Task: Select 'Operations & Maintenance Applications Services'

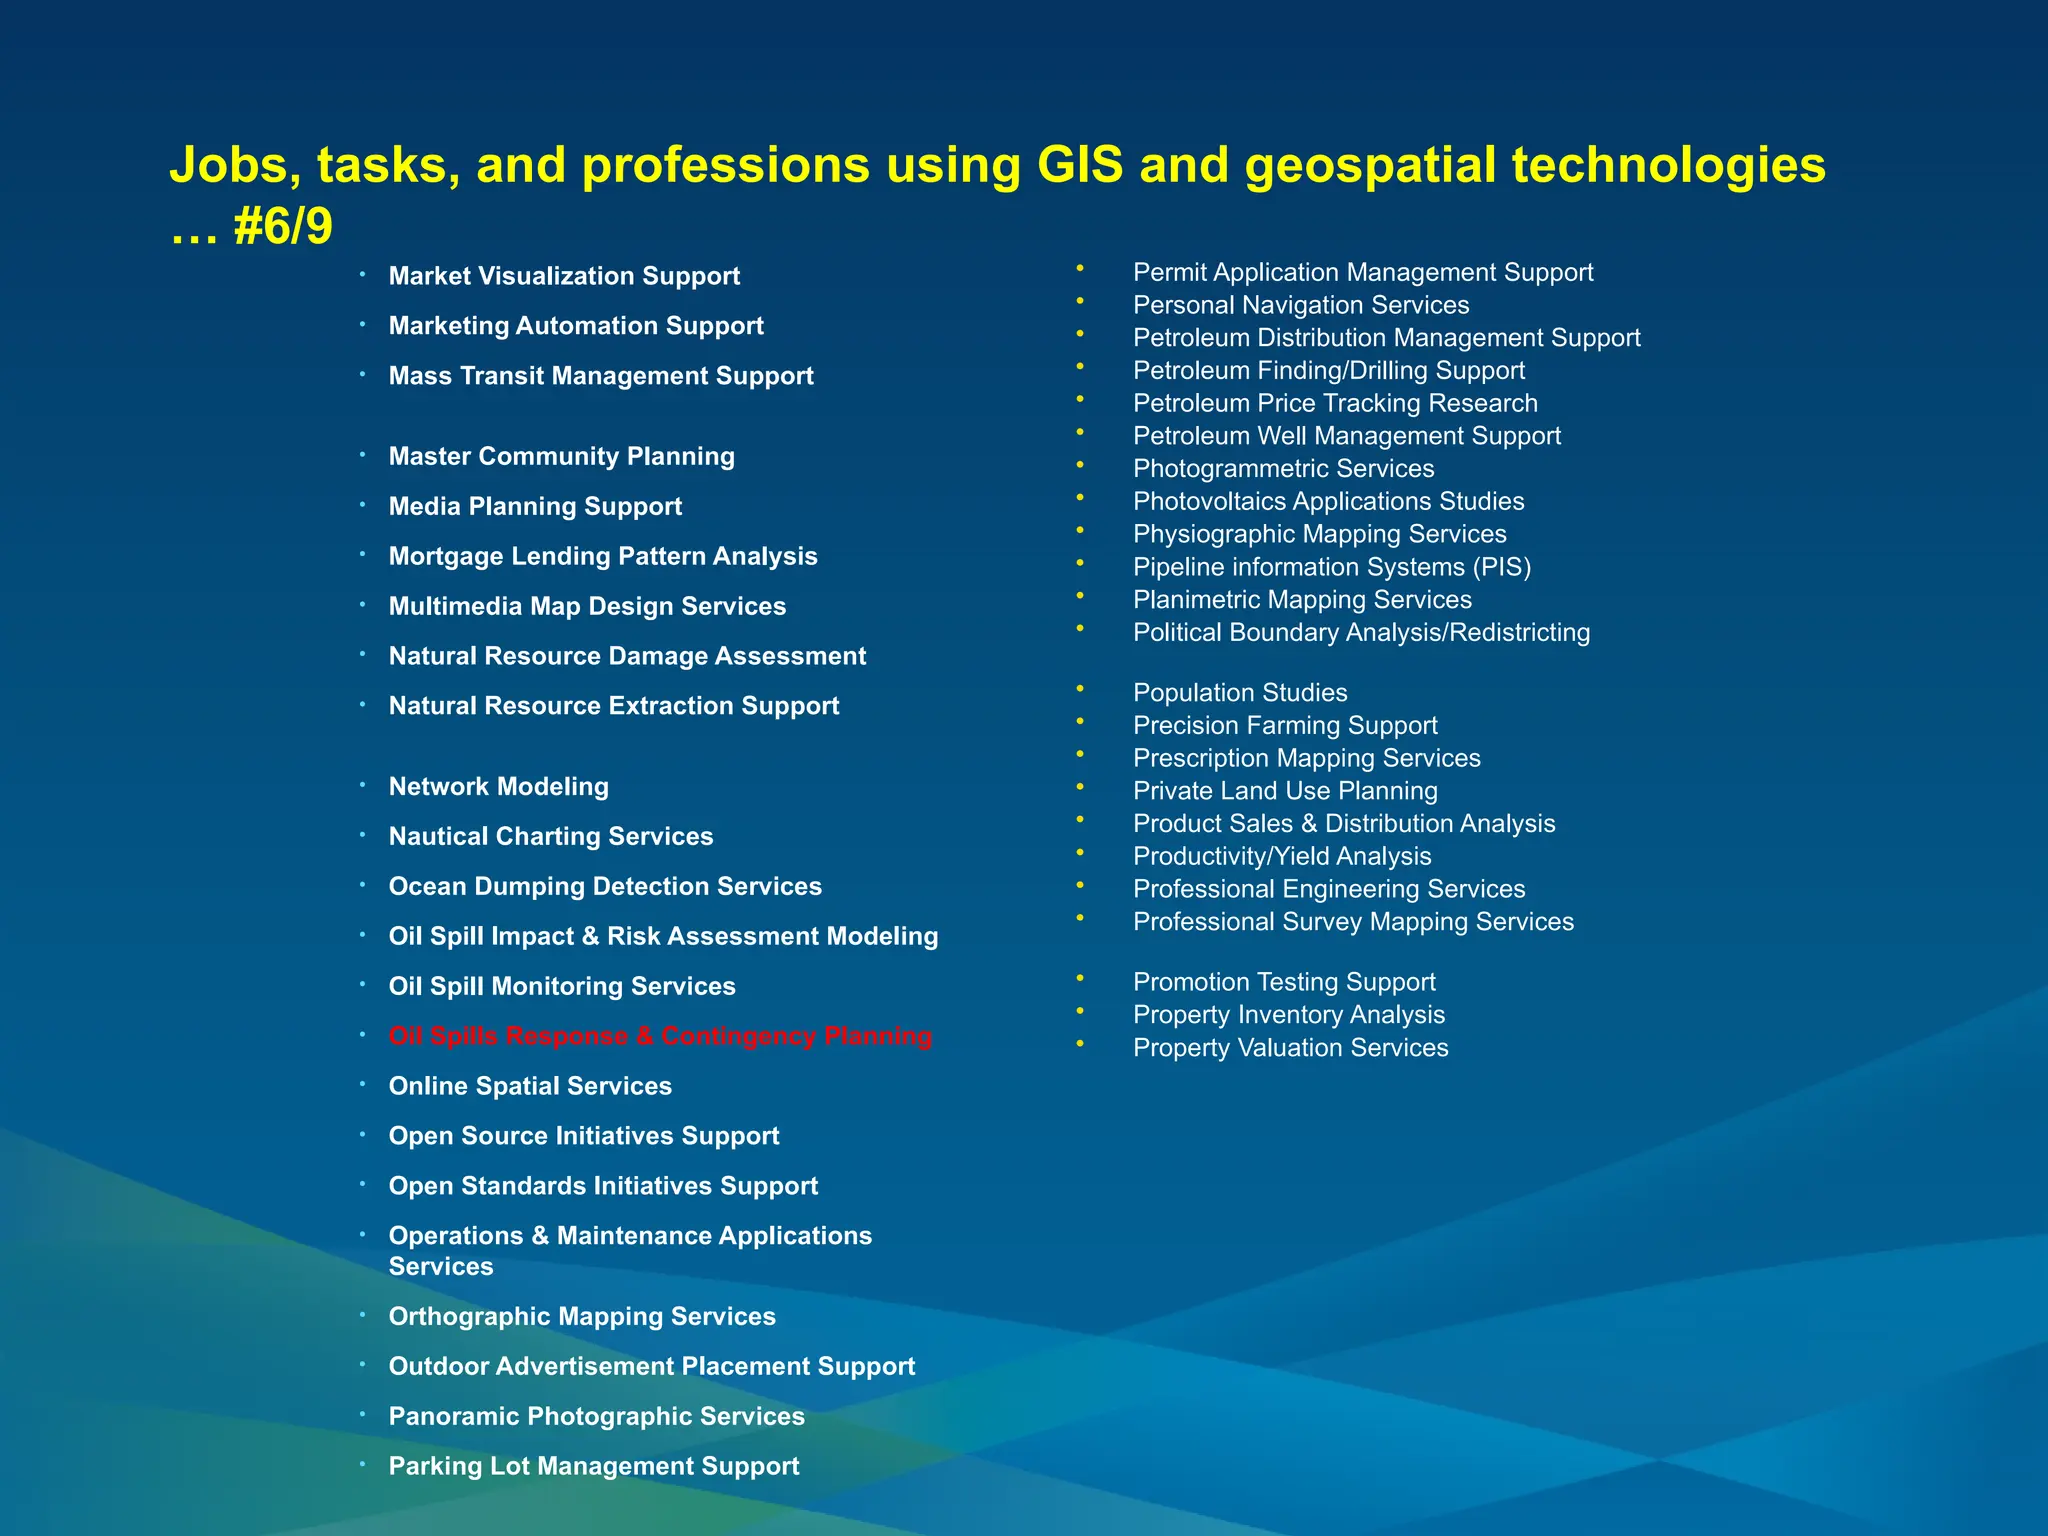Action: click(x=630, y=1251)
